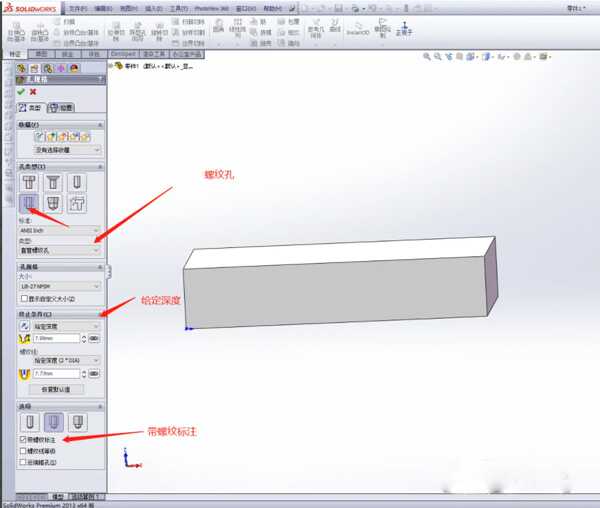The width and height of the screenshot is (600, 508).
Task: Open the FeatureManager design tree tab icon
Action: [x=21, y=68]
